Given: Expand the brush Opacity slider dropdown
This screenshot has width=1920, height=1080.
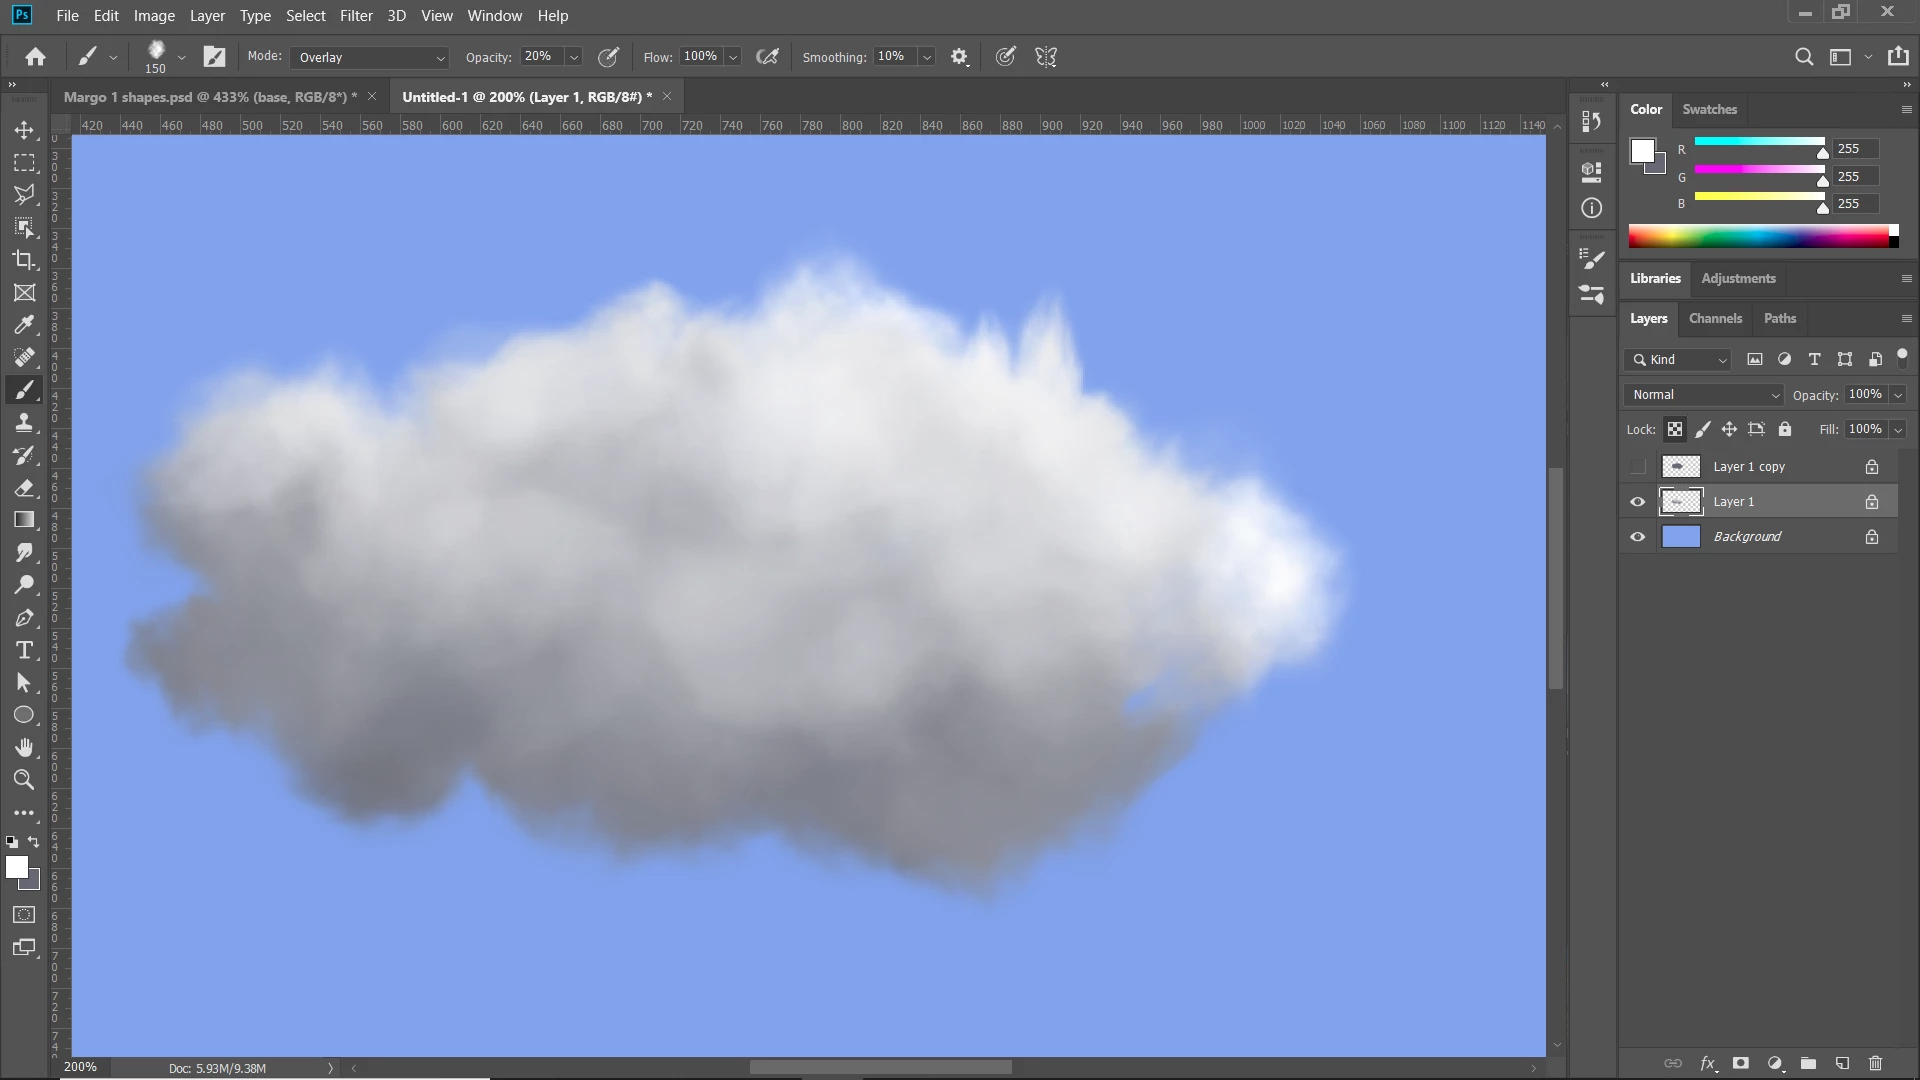Looking at the screenshot, I should point(574,57).
